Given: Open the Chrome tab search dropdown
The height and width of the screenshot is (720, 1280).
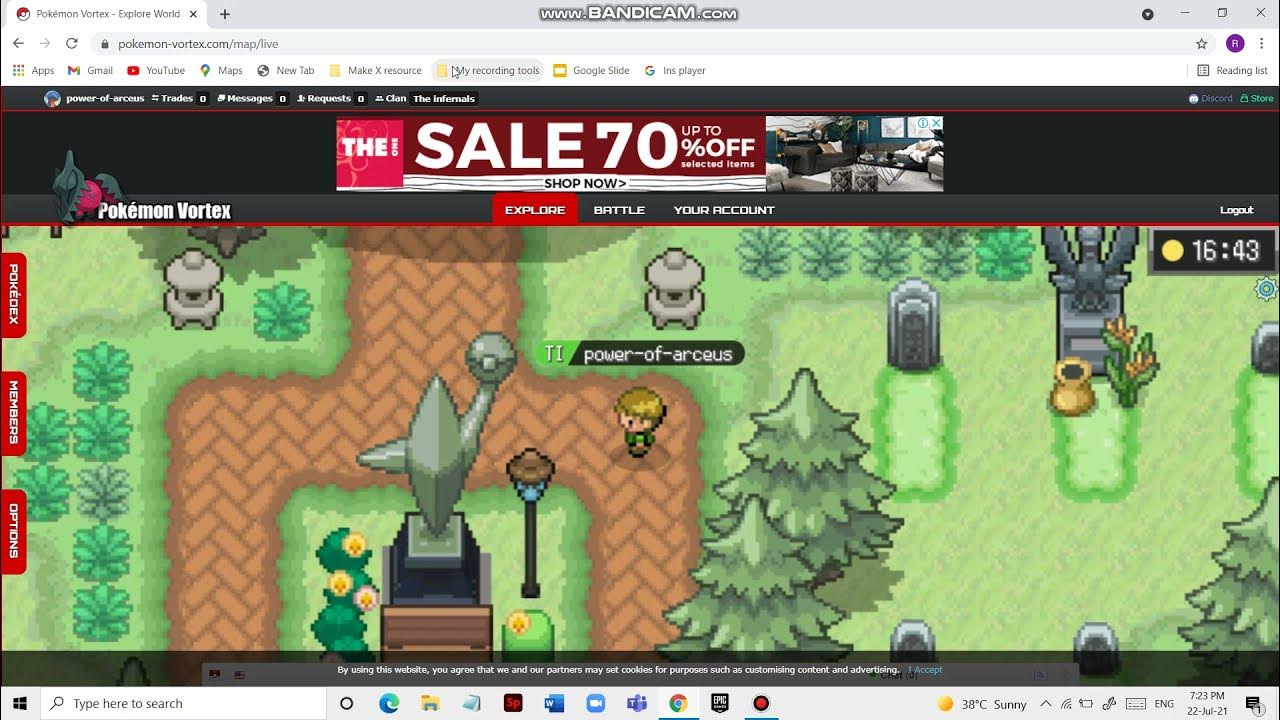Looking at the screenshot, I should [1147, 14].
